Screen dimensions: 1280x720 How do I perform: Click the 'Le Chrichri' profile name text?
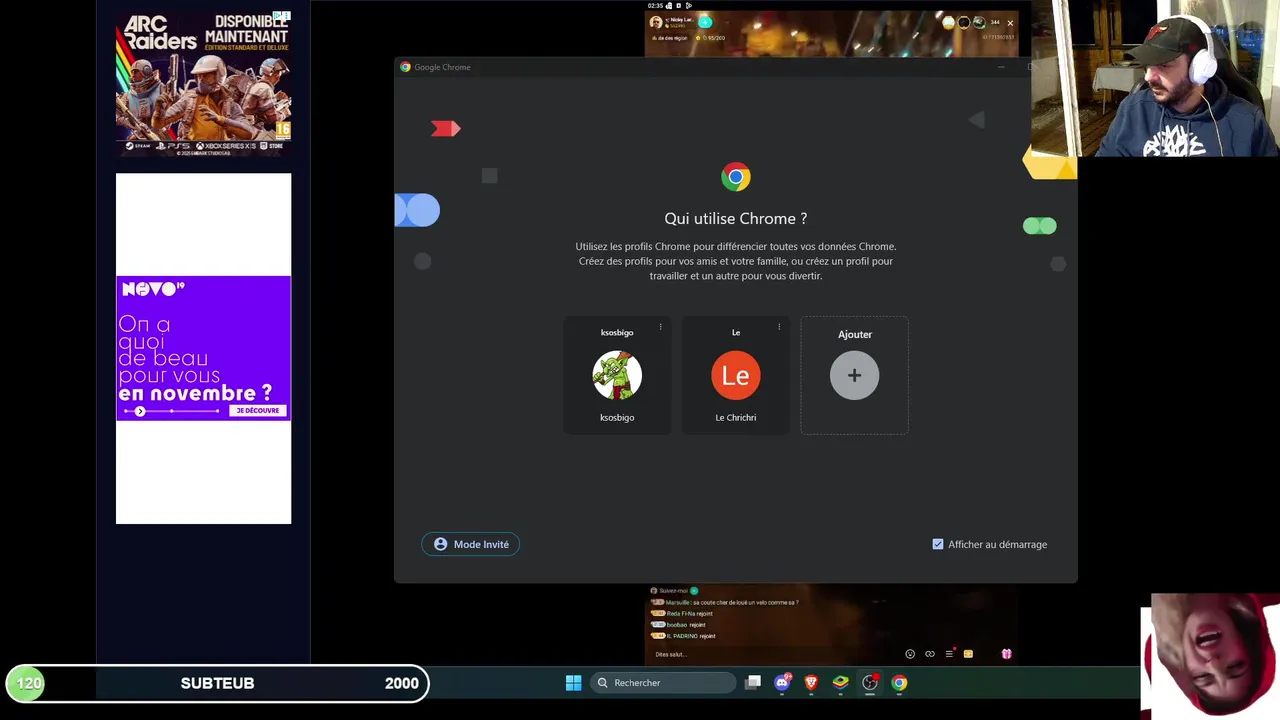[x=736, y=418]
